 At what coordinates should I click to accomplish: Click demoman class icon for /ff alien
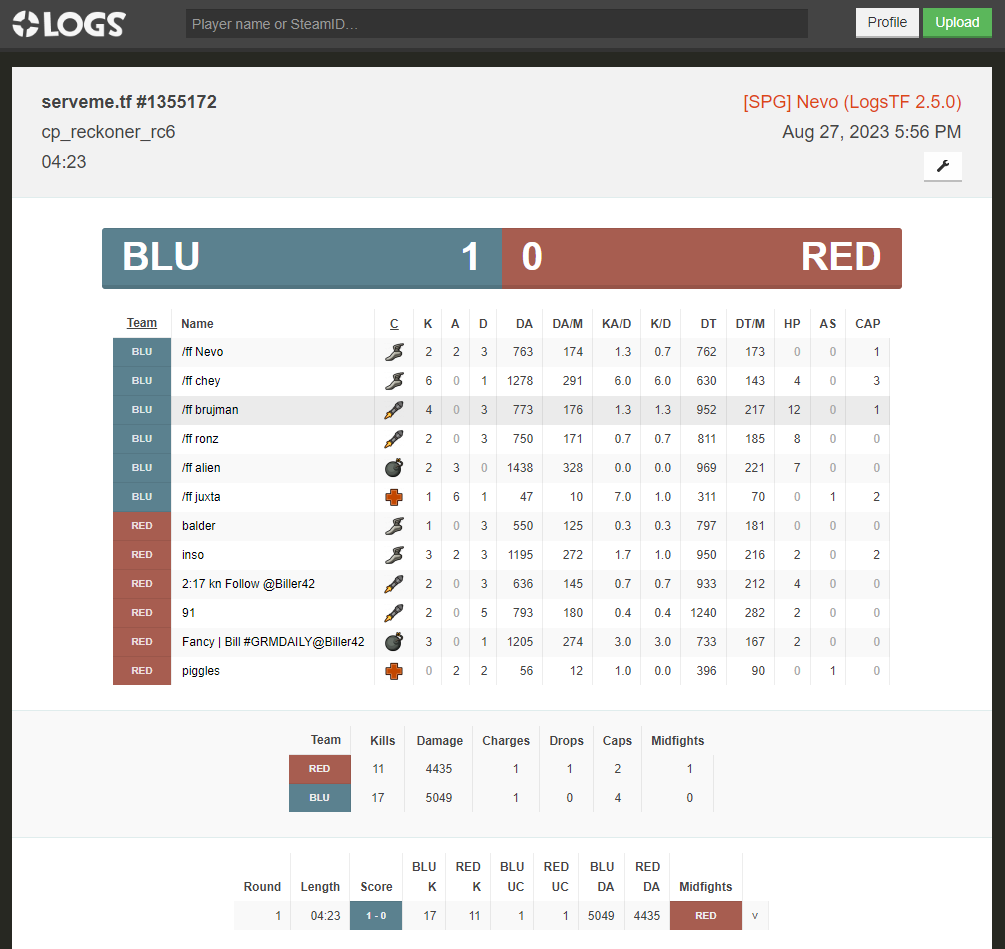(394, 468)
